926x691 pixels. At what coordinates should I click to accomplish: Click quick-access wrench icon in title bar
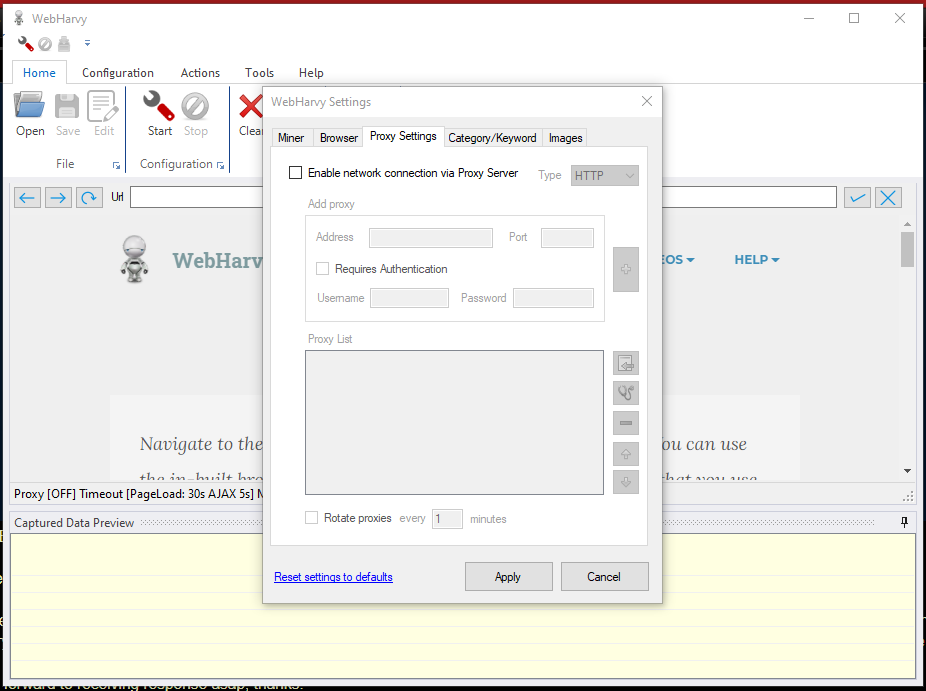tap(25, 43)
